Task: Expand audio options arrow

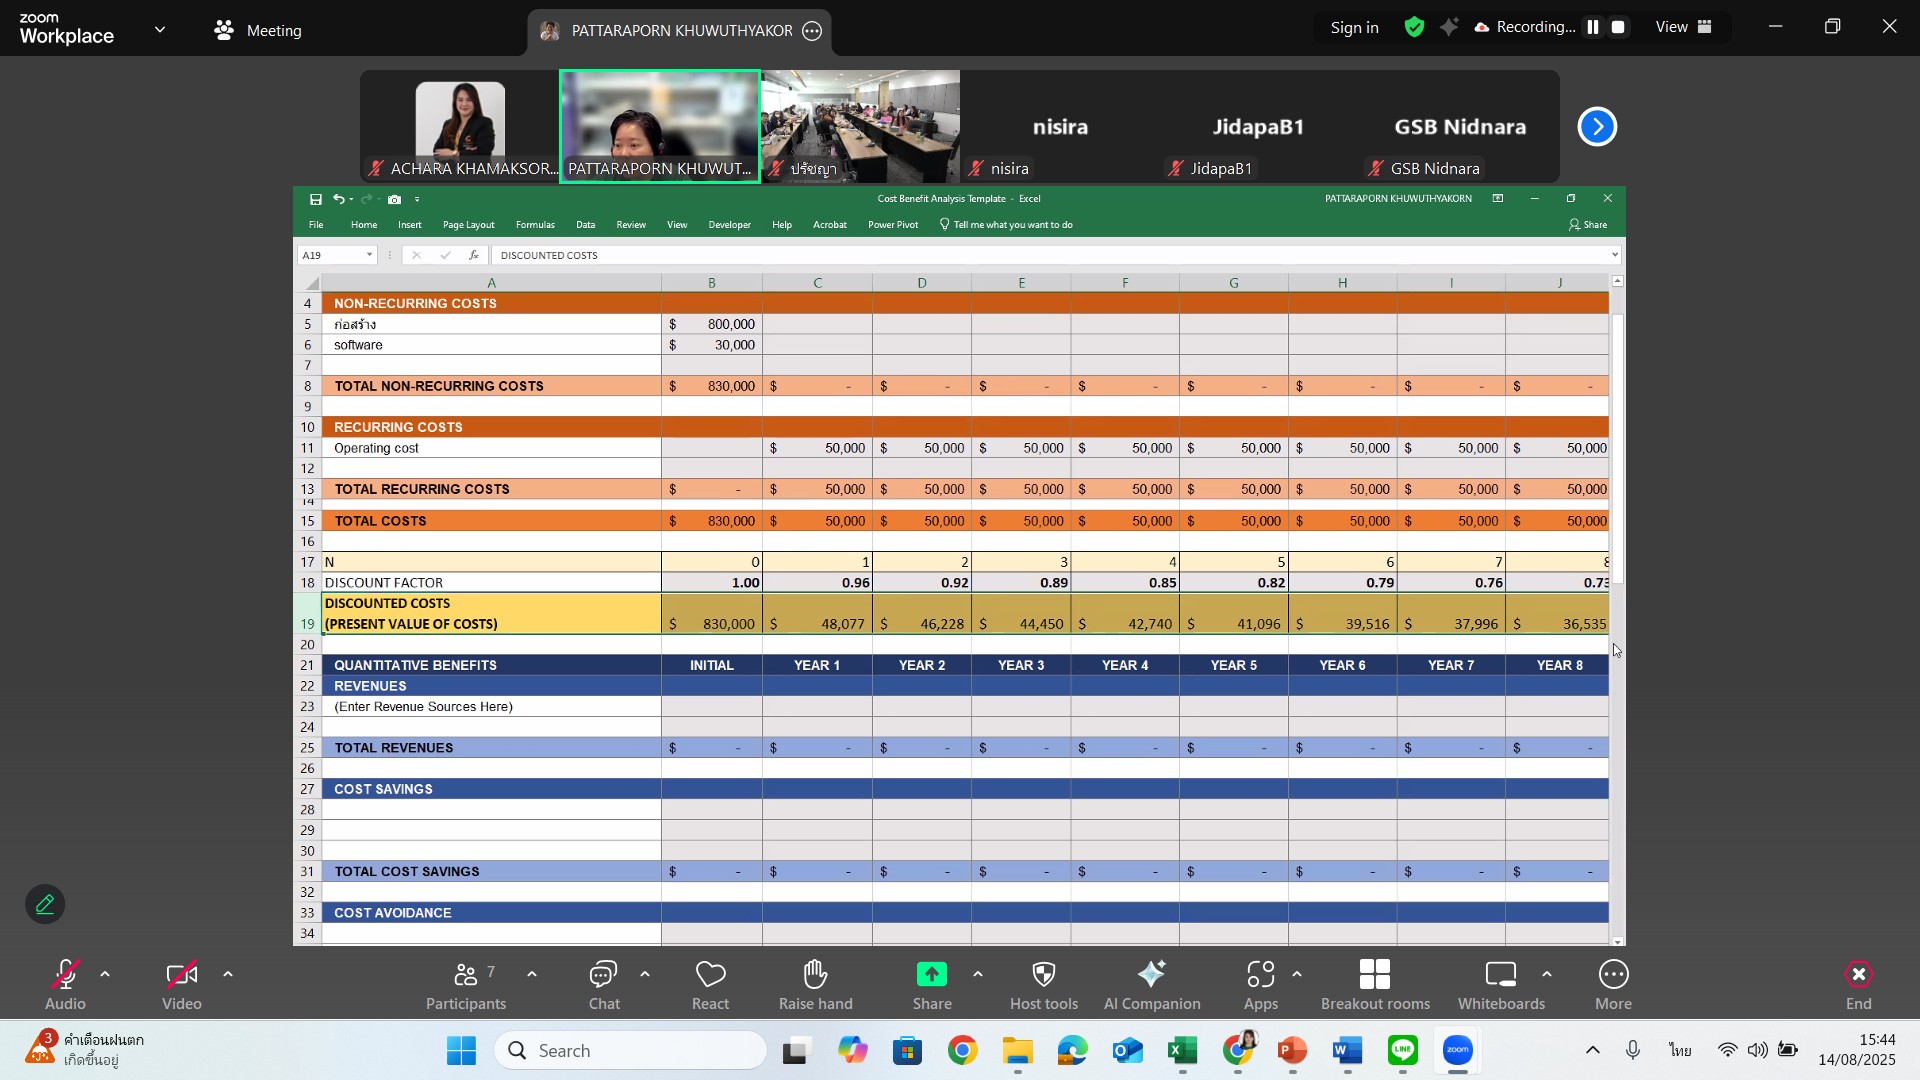Action: (x=105, y=974)
